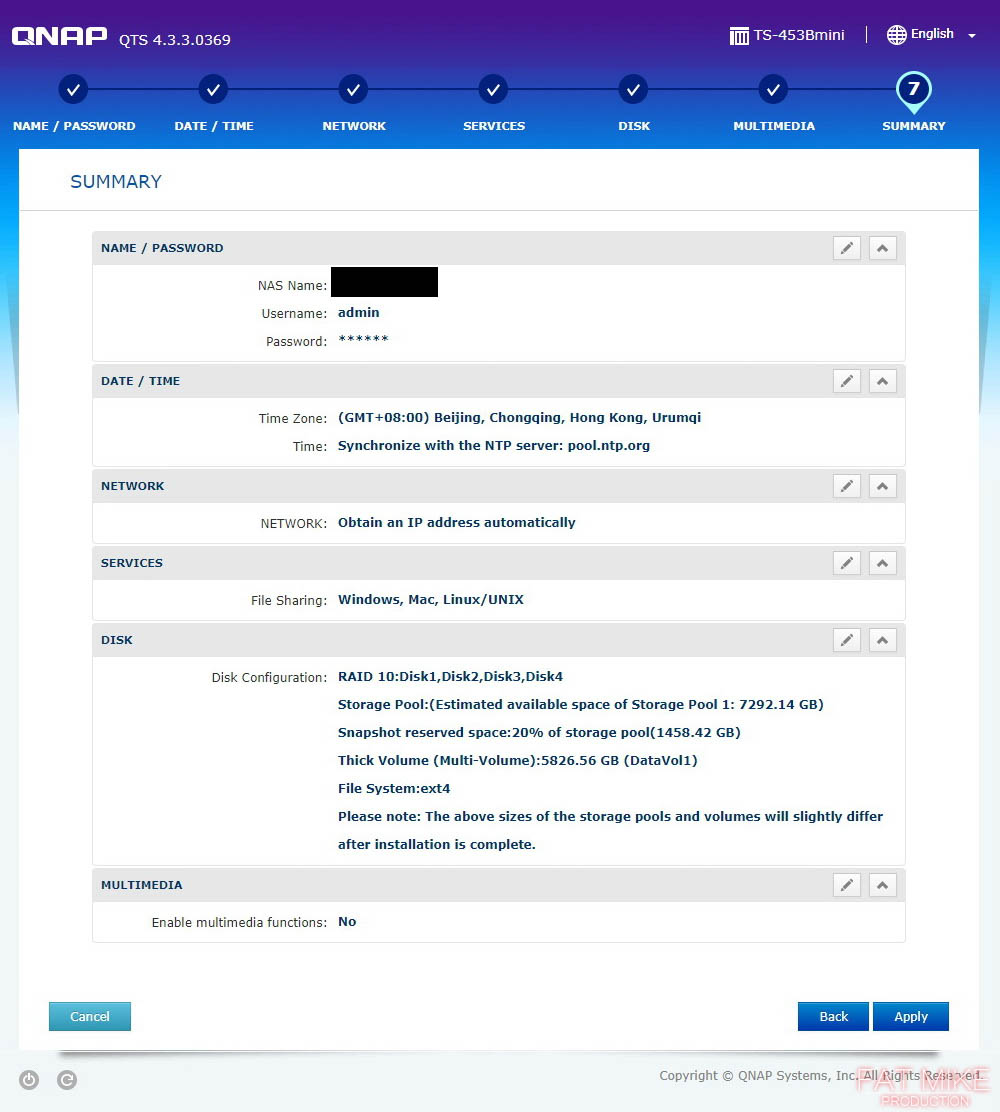1000x1112 pixels.
Task: Edit the Name / Password section
Action: pos(847,248)
